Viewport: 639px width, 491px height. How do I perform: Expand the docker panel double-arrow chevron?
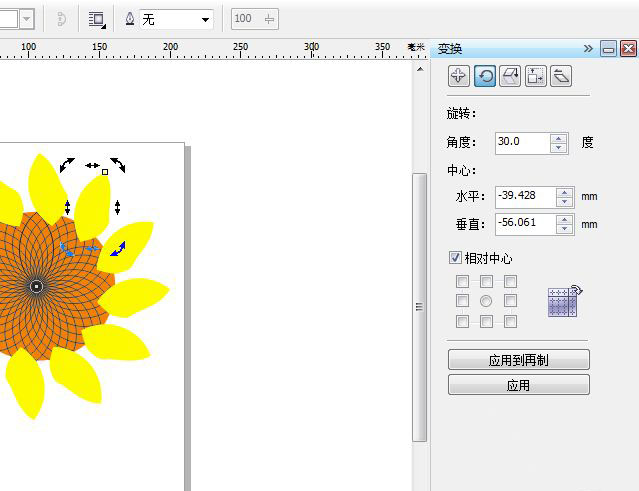[588, 48]
